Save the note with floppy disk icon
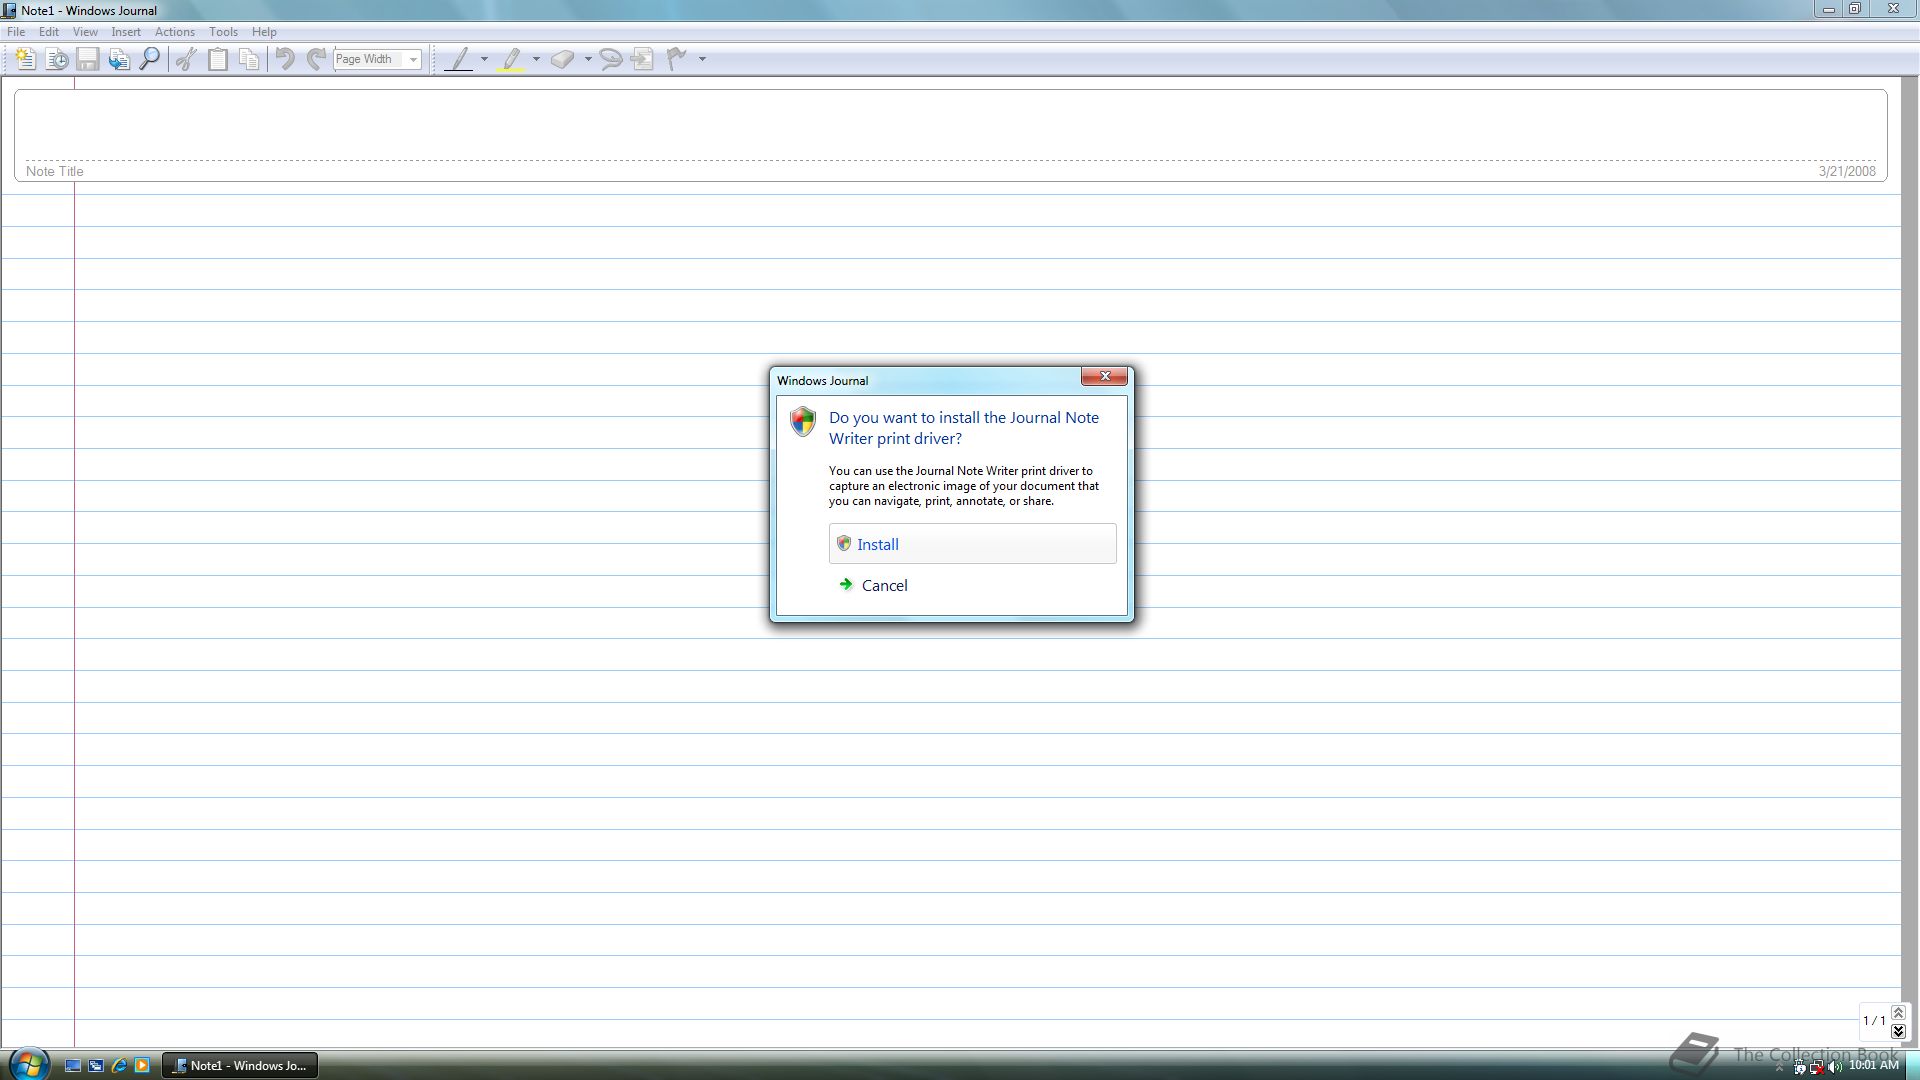Viewport: 1920px width, 1080px height. point(88,59)
